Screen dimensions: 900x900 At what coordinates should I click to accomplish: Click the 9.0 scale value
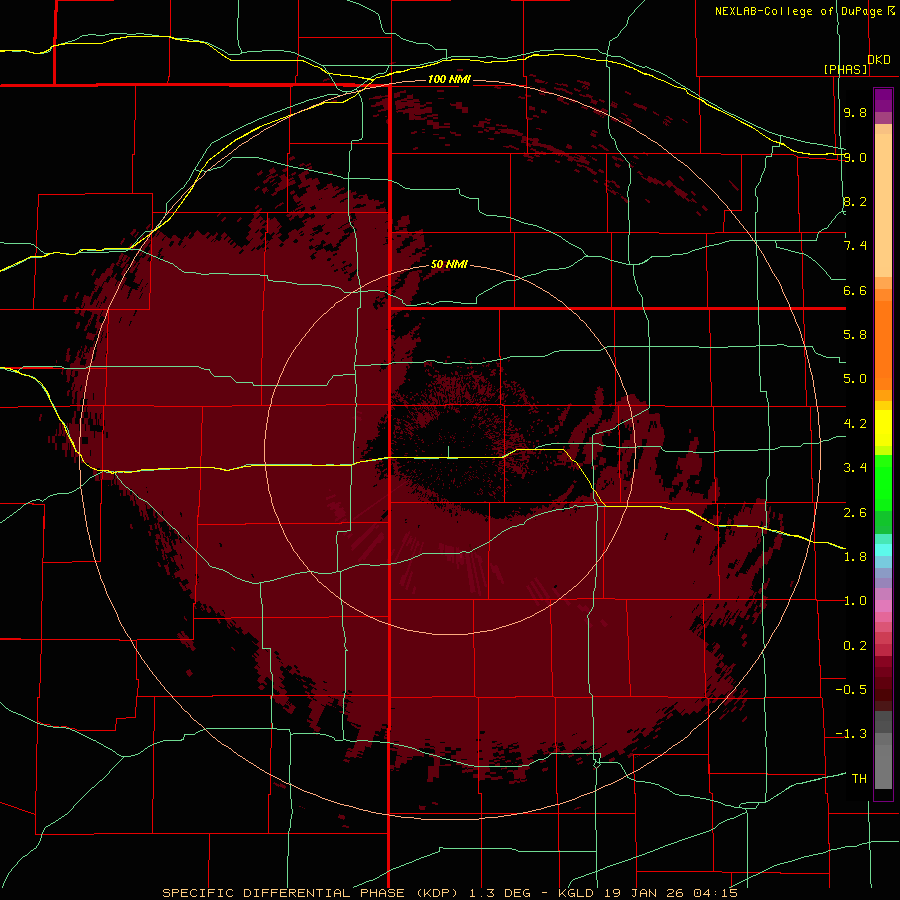click(x=855, y=157)
